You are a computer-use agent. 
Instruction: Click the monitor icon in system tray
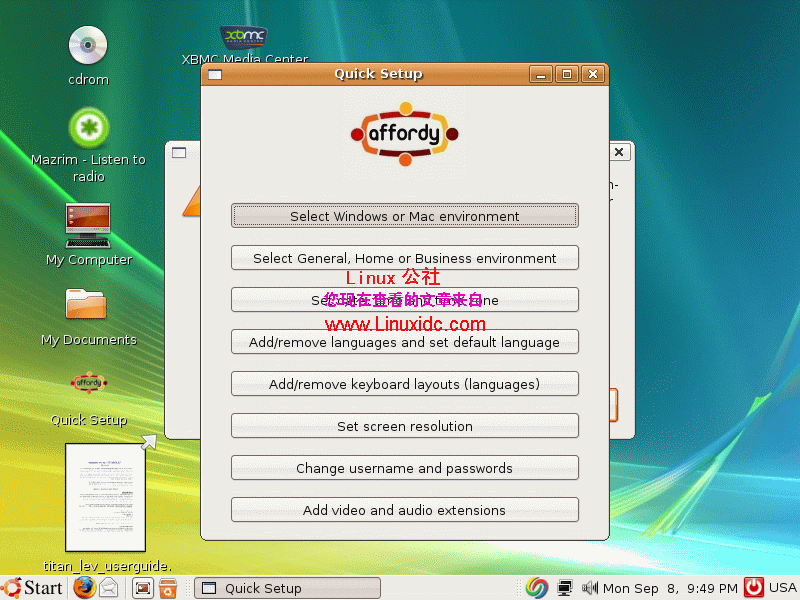(x=562, y=588)
